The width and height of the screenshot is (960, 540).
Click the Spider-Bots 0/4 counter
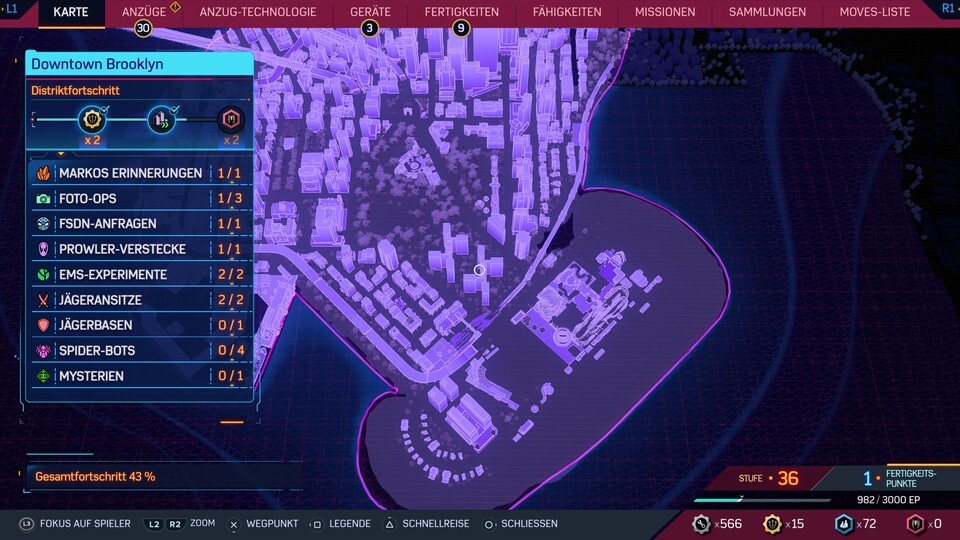click(x=231, y=351)
